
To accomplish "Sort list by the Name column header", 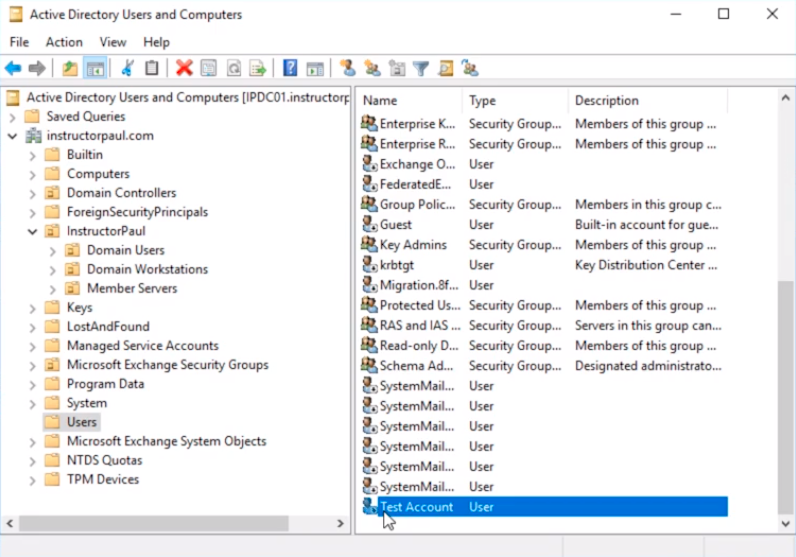I will pos(409,101).
